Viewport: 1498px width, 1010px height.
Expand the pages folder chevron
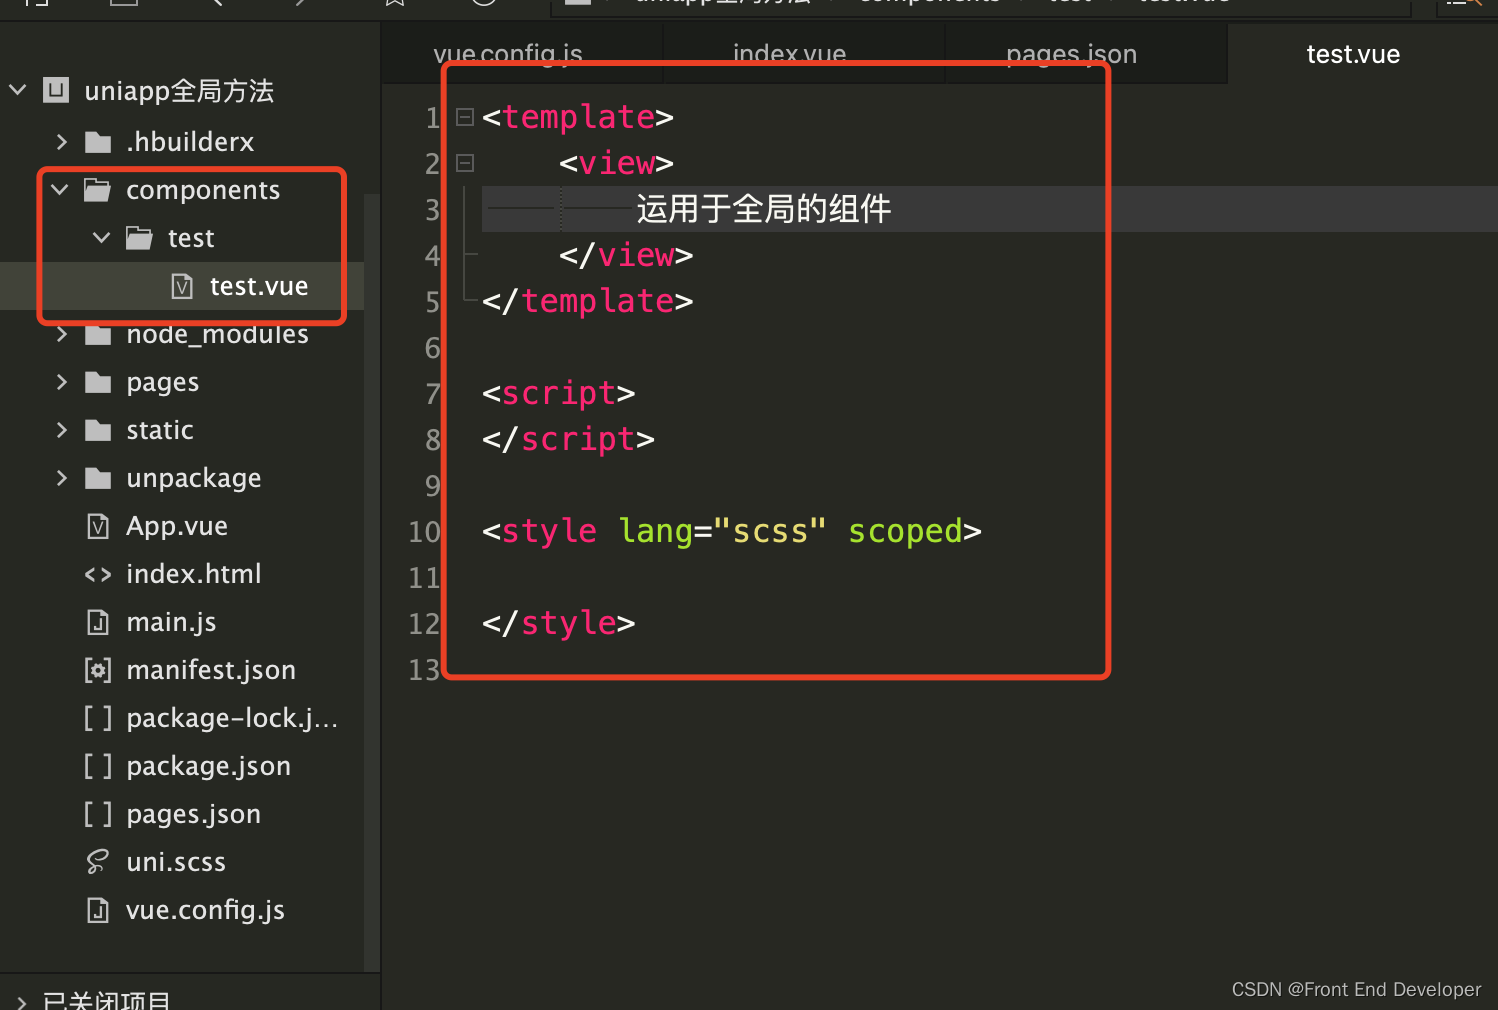[x=62, y=382]
